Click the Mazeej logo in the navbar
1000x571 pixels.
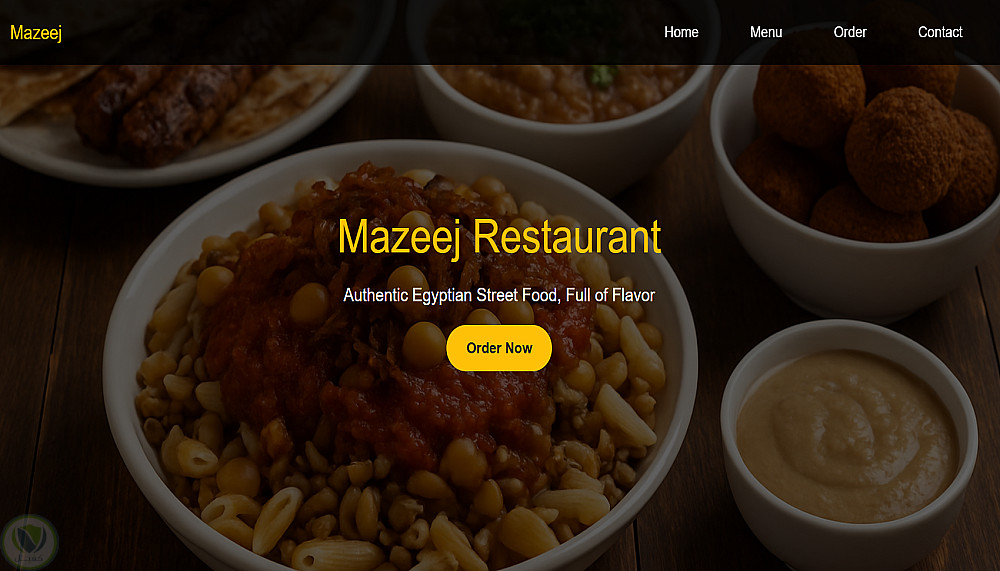(x=36, y=33)
